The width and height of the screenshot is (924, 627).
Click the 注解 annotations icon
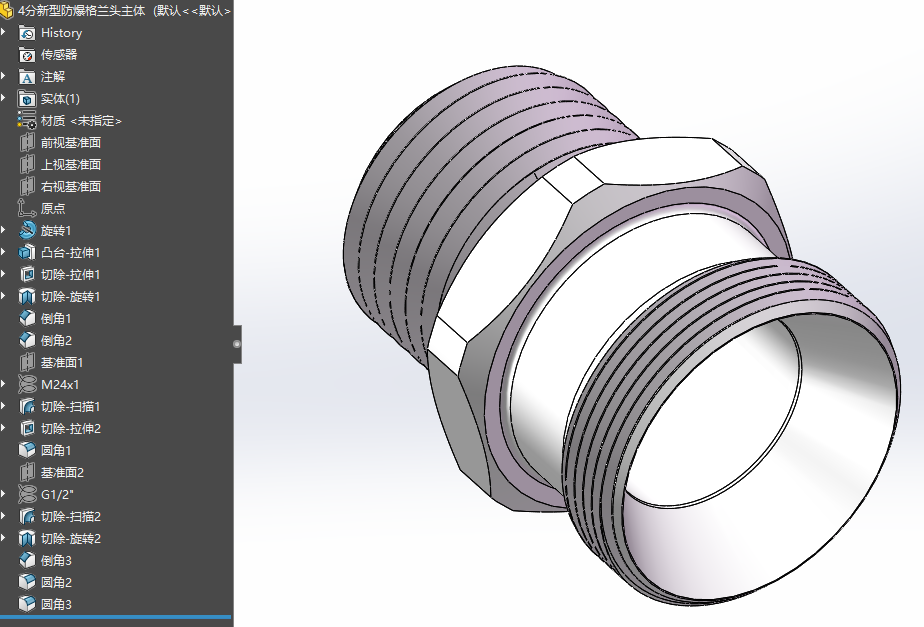27,77
